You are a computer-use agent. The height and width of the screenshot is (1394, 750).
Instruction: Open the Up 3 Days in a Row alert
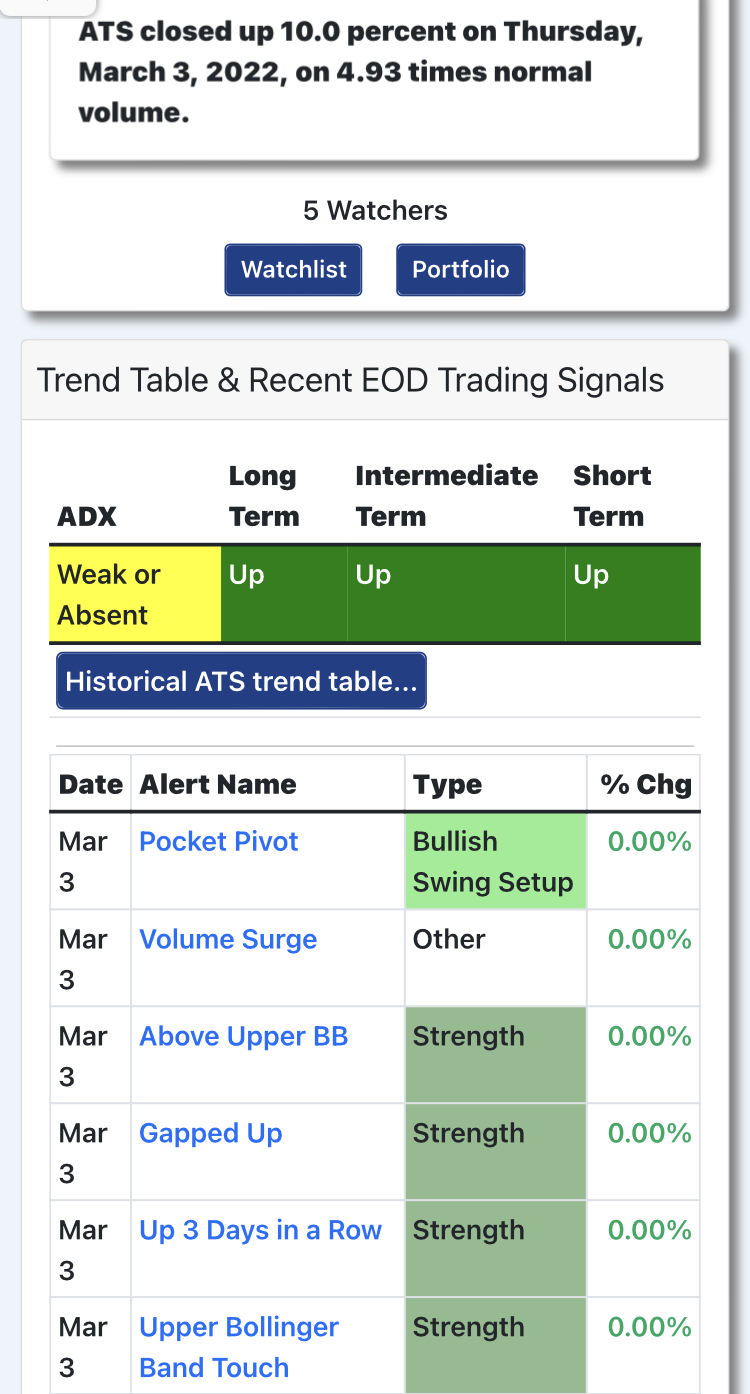(260, 1230)
